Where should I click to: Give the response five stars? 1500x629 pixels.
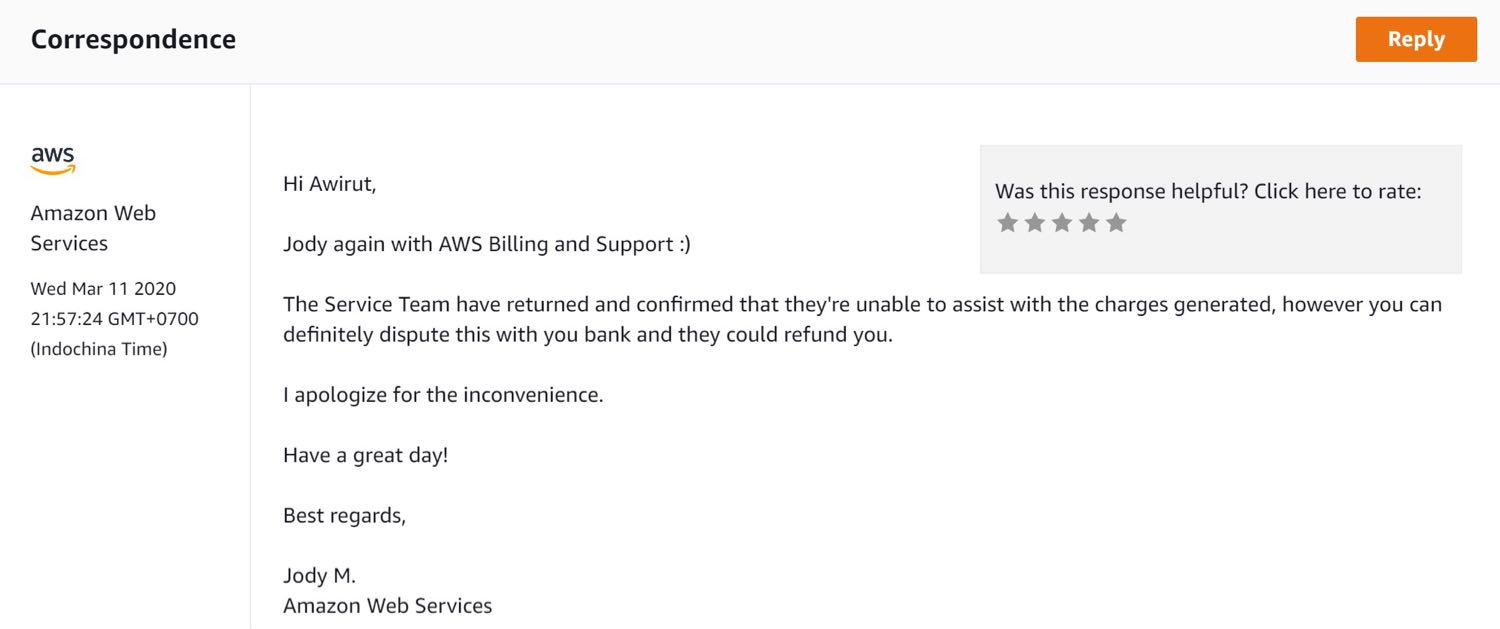point(1116,223)
